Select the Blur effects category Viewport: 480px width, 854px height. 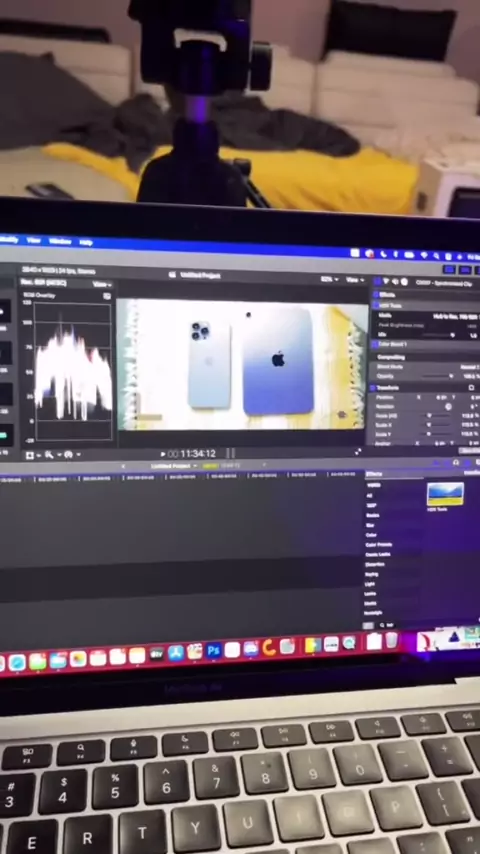tap(370, 525)
